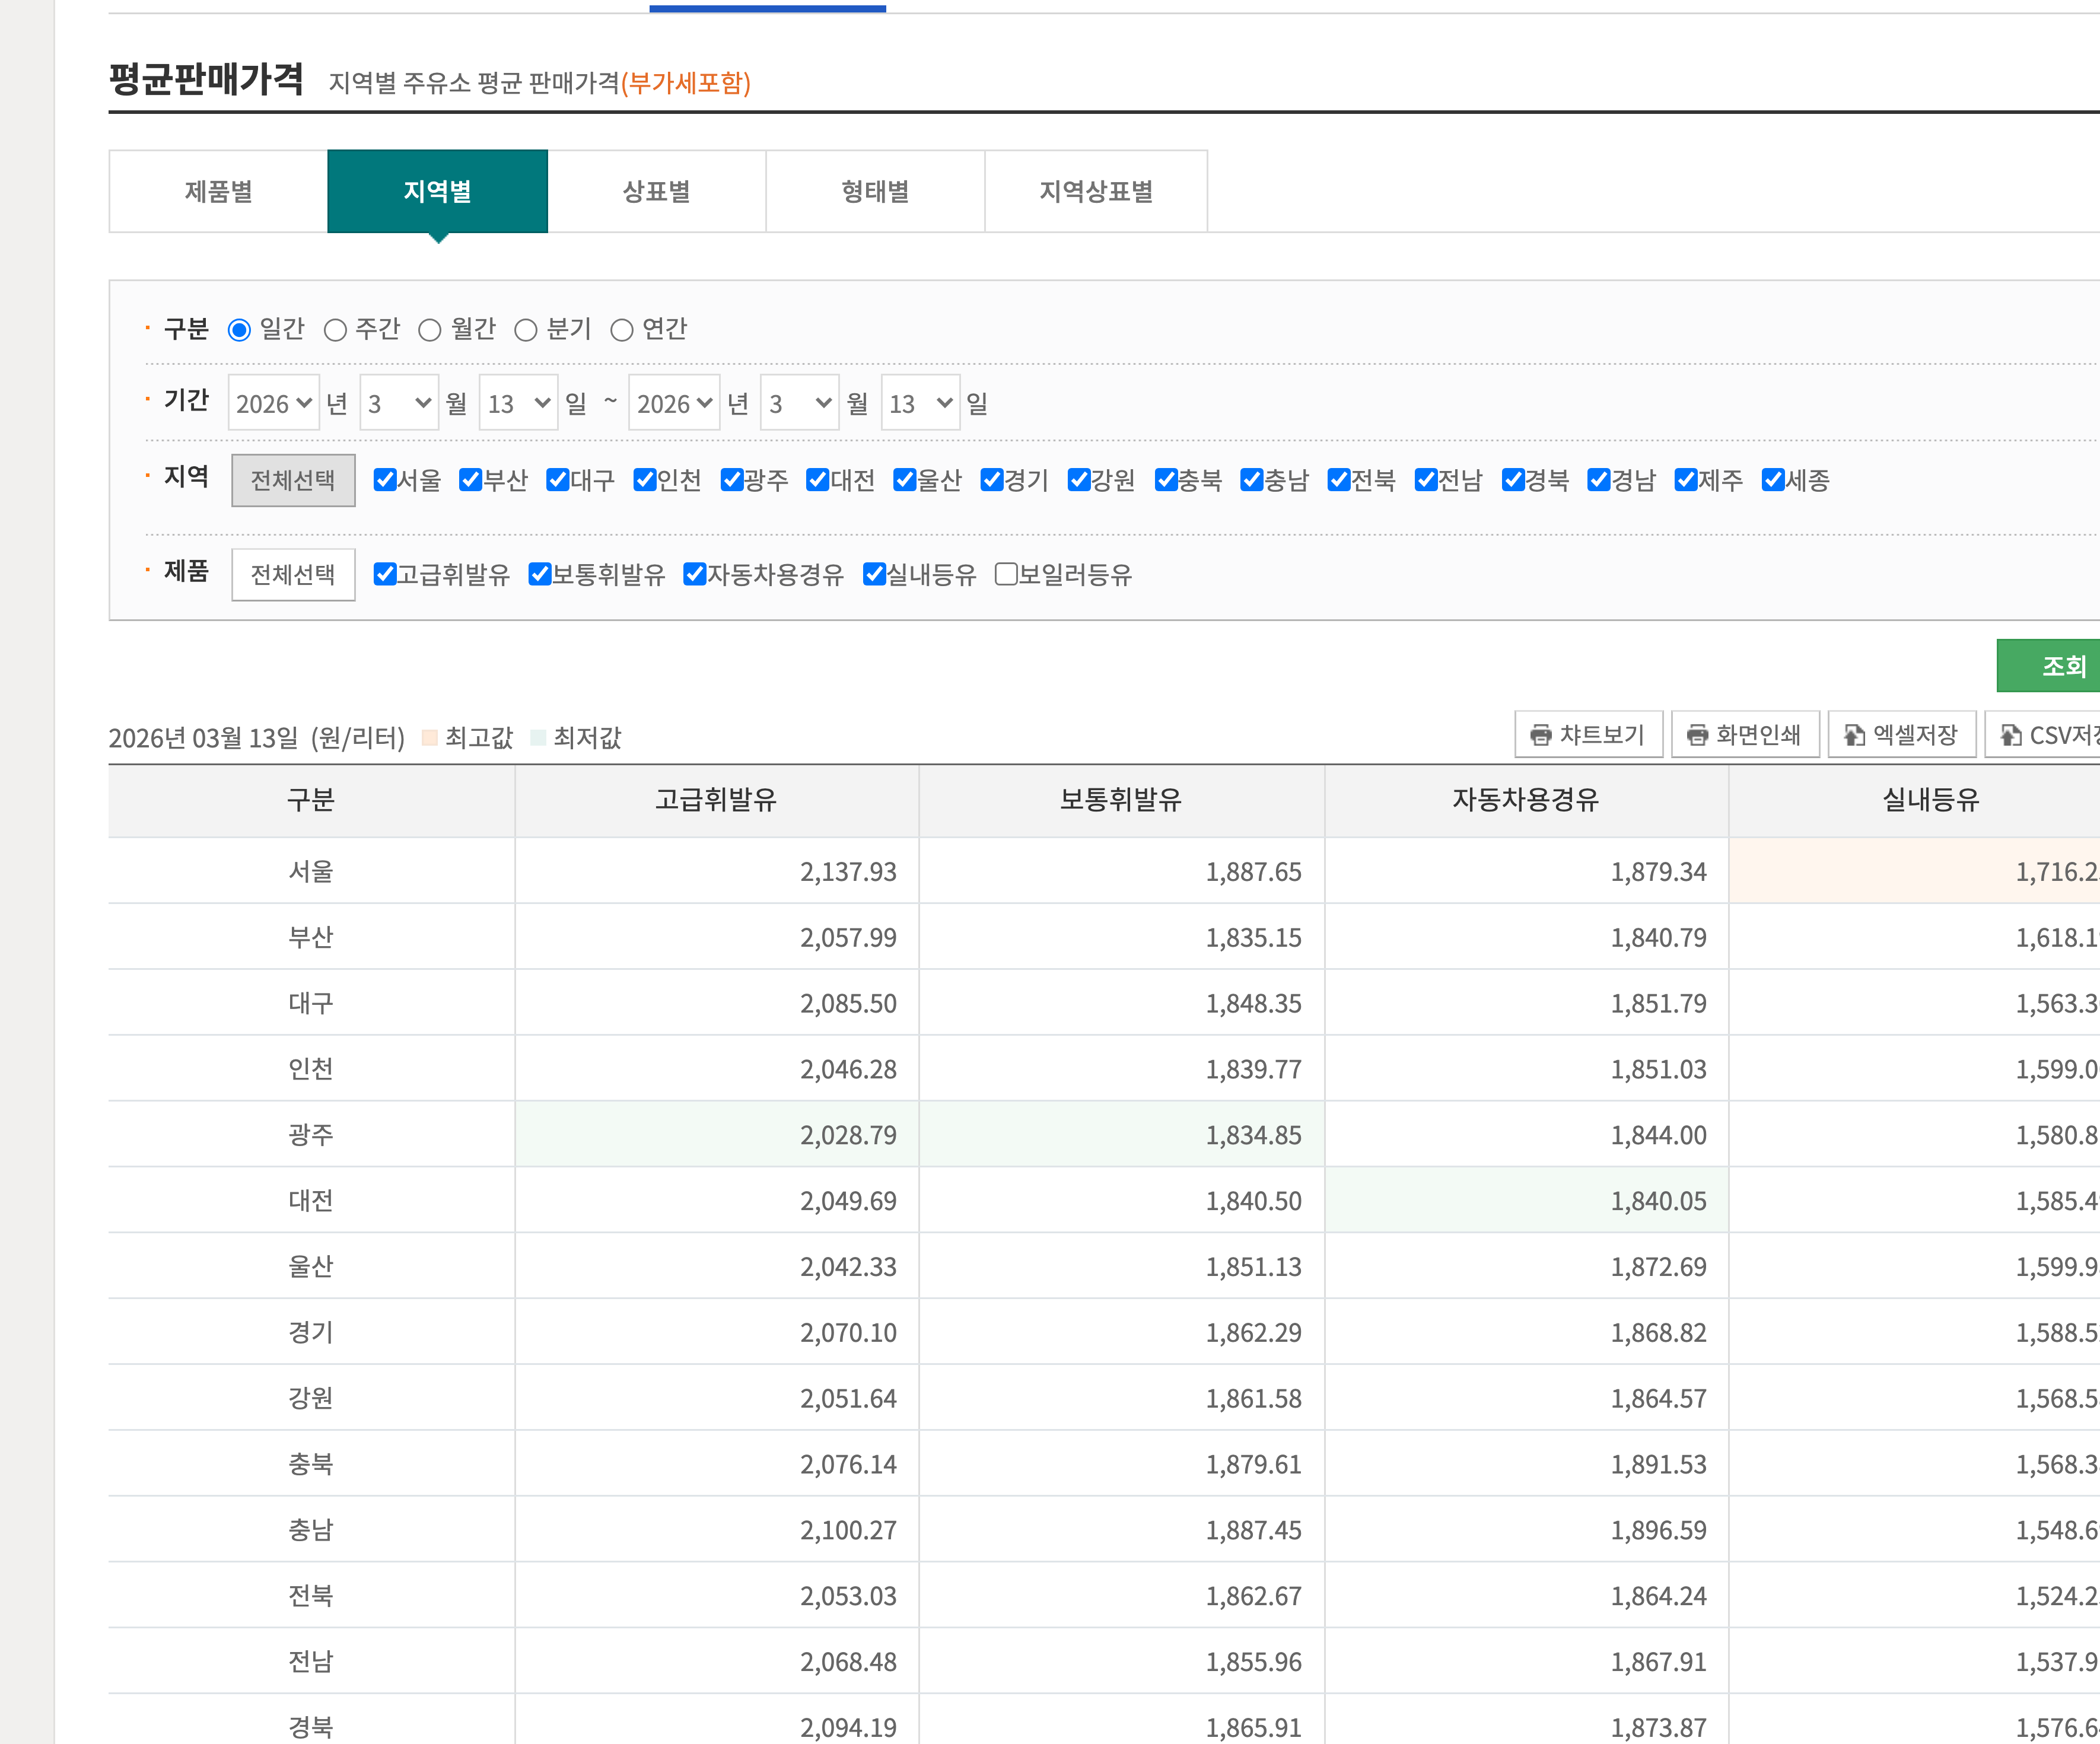Select the 연간 period radio button

click(623, 329)
